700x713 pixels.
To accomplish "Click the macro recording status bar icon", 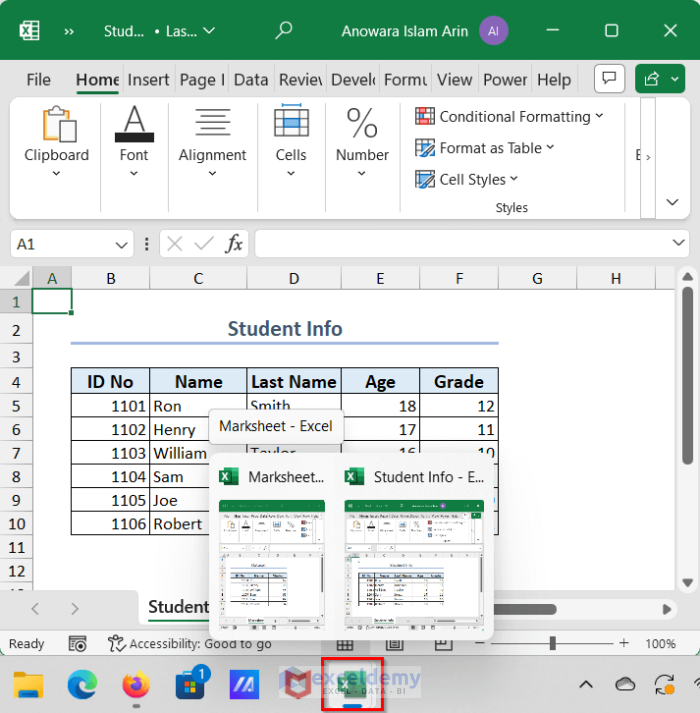I will pyautogui.click(x=78, y=644).
